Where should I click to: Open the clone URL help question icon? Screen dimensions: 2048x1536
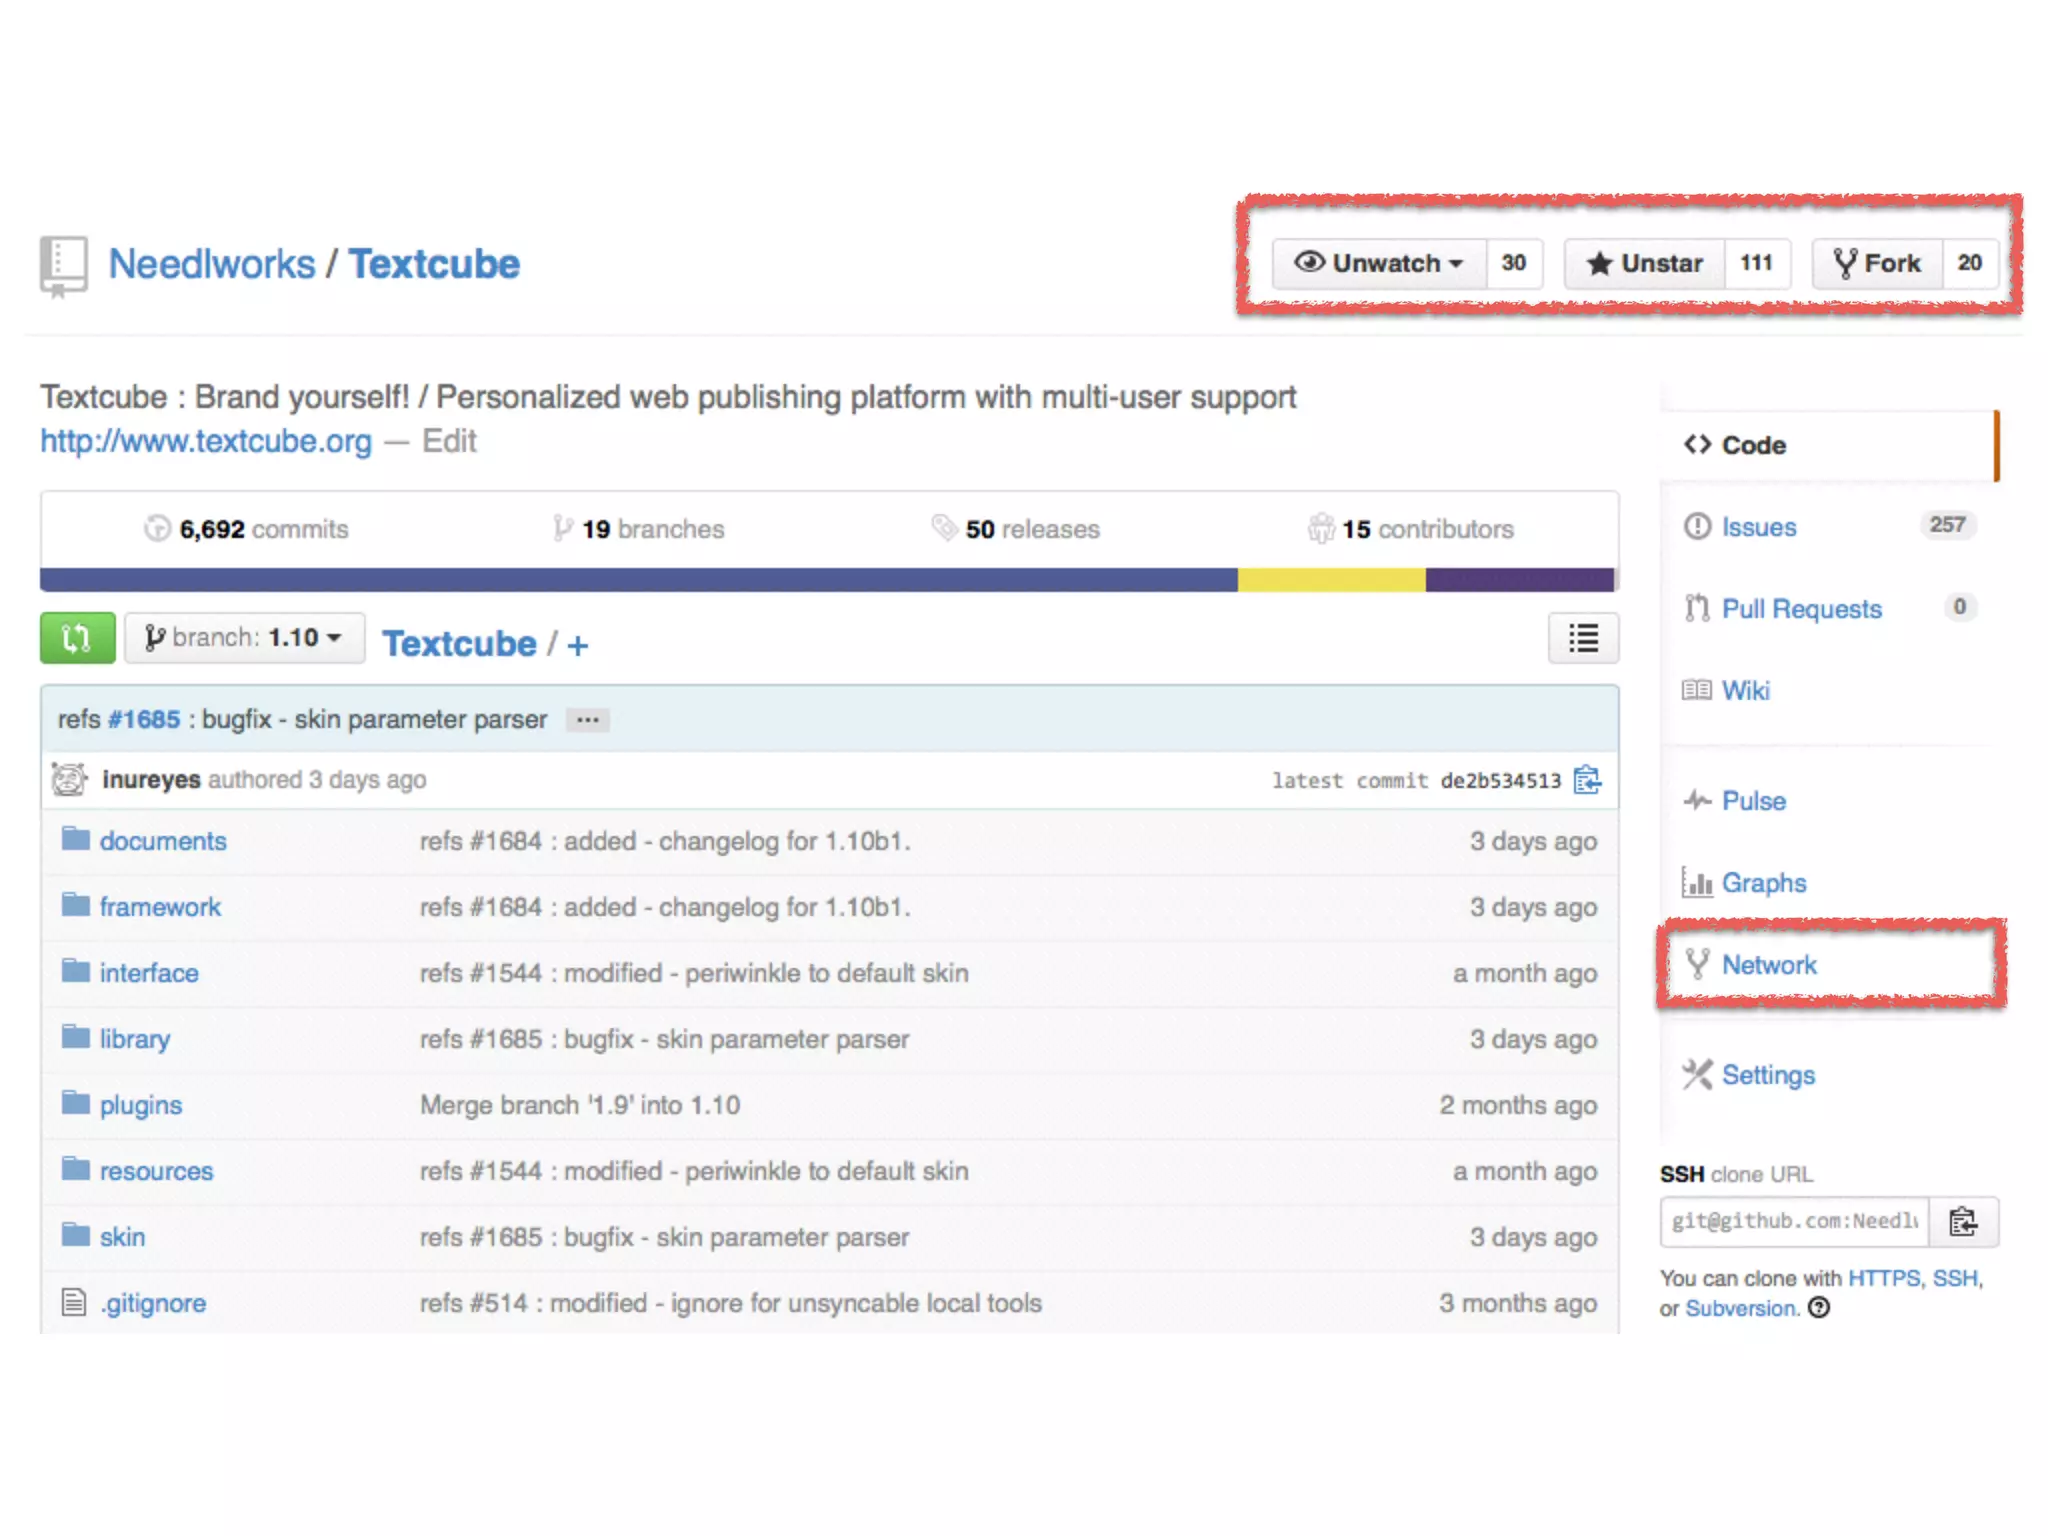(x=1819, y=1308)
